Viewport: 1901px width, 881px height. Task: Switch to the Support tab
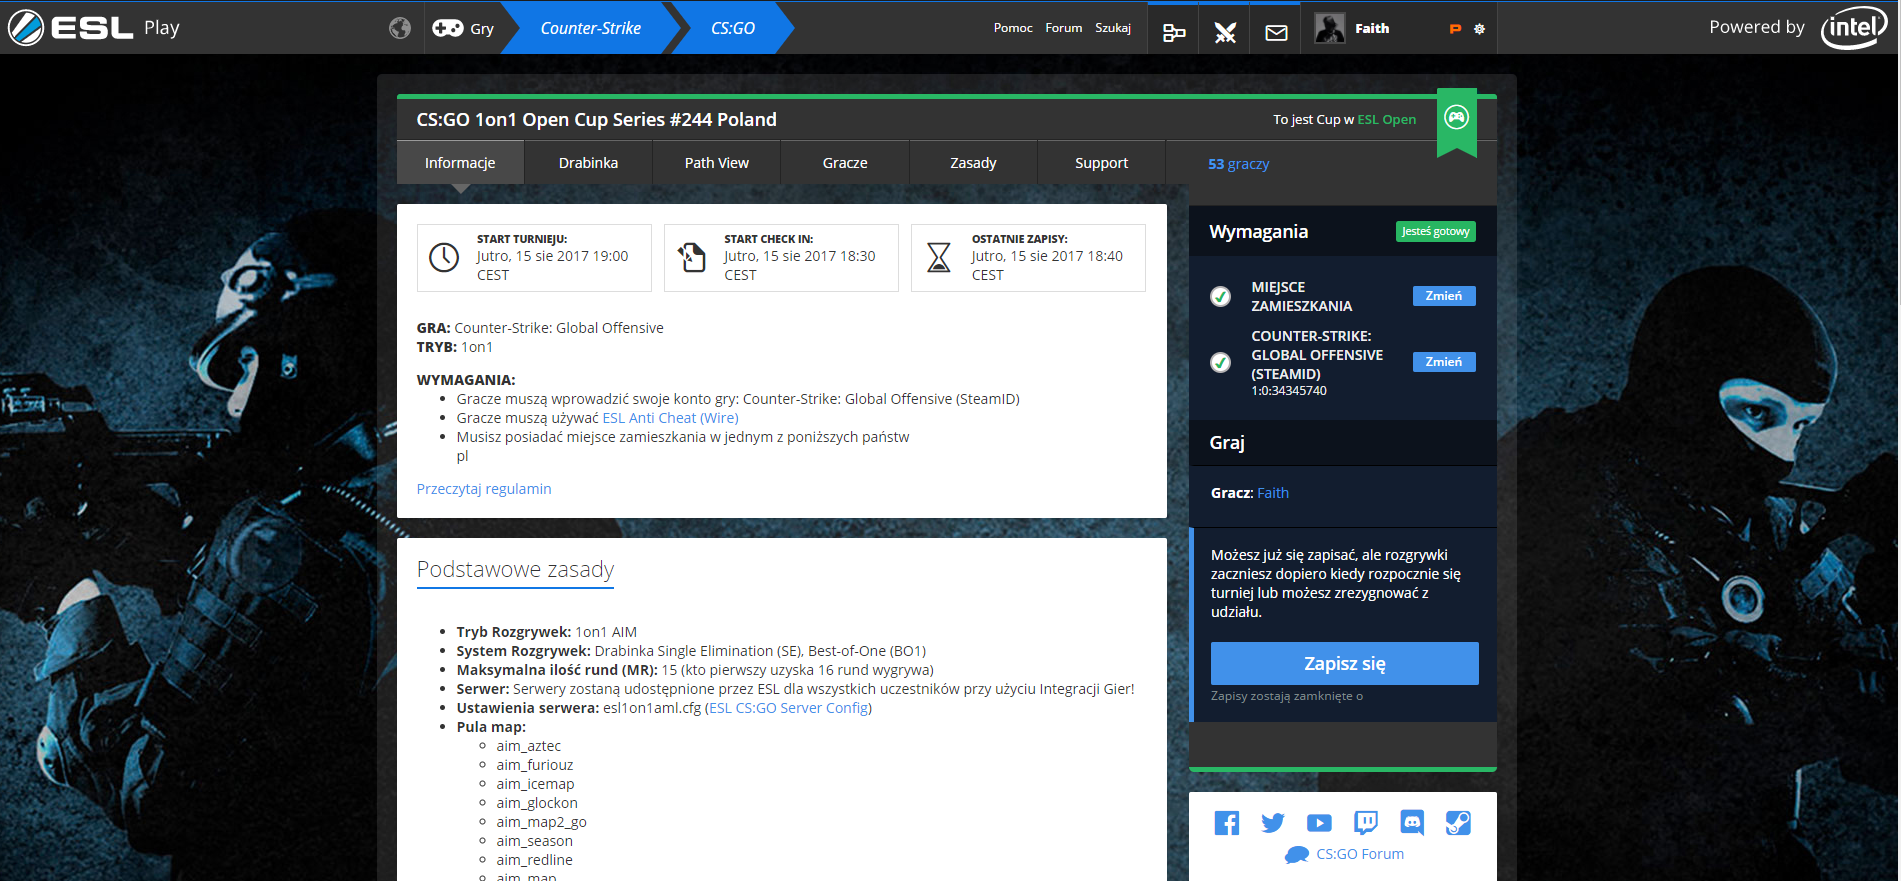pyautogui.click(x=1101, y=163)
